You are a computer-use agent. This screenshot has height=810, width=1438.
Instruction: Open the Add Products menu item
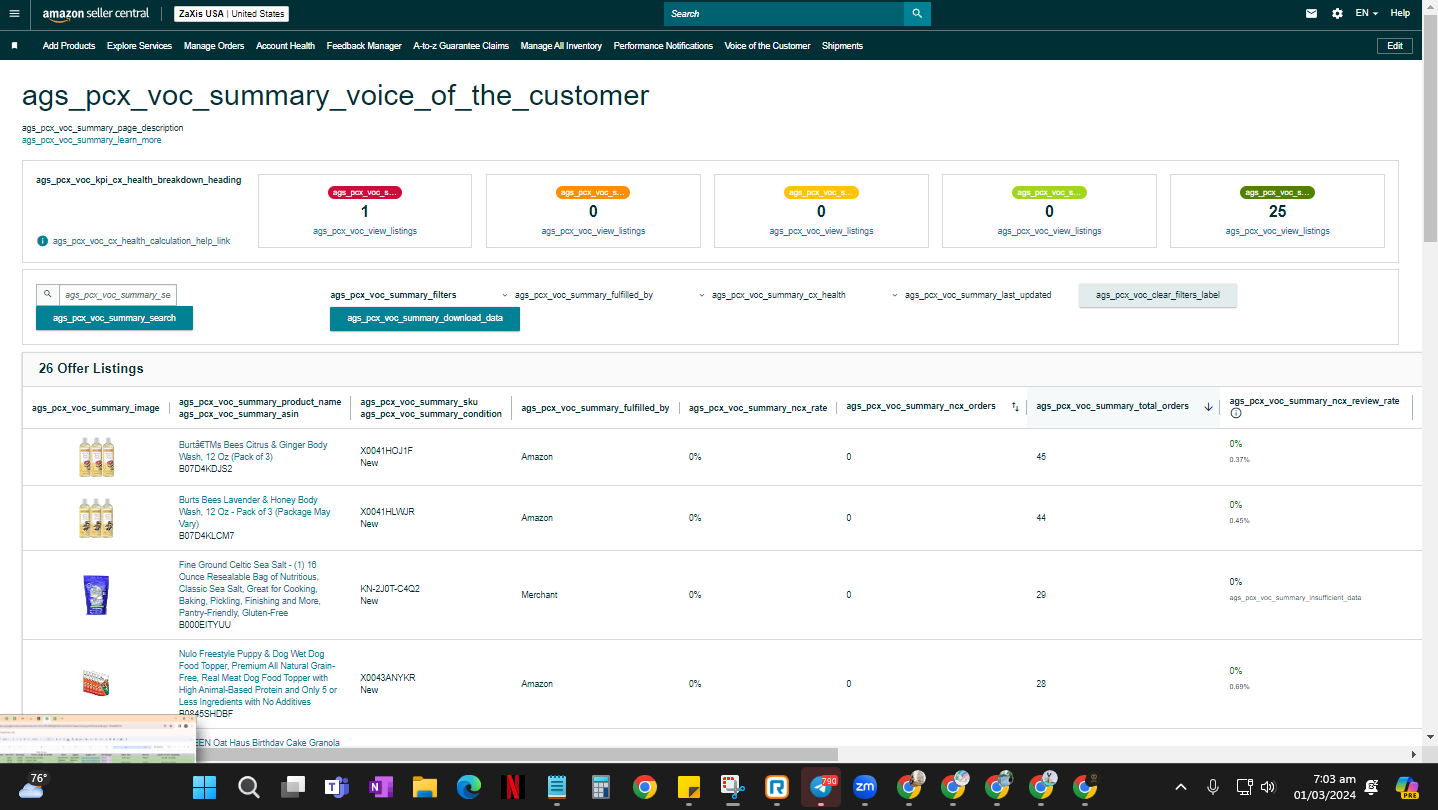(x=69, y=46)
